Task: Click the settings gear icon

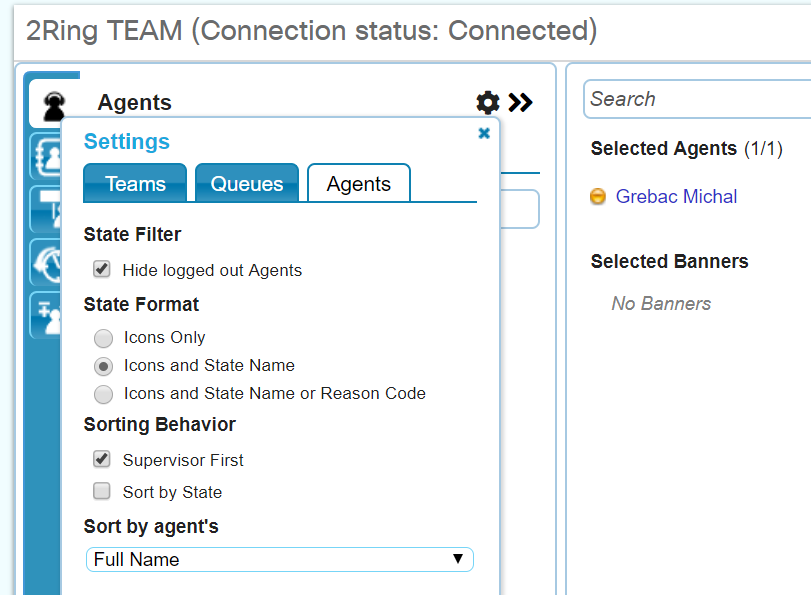Action: [487, 102]
